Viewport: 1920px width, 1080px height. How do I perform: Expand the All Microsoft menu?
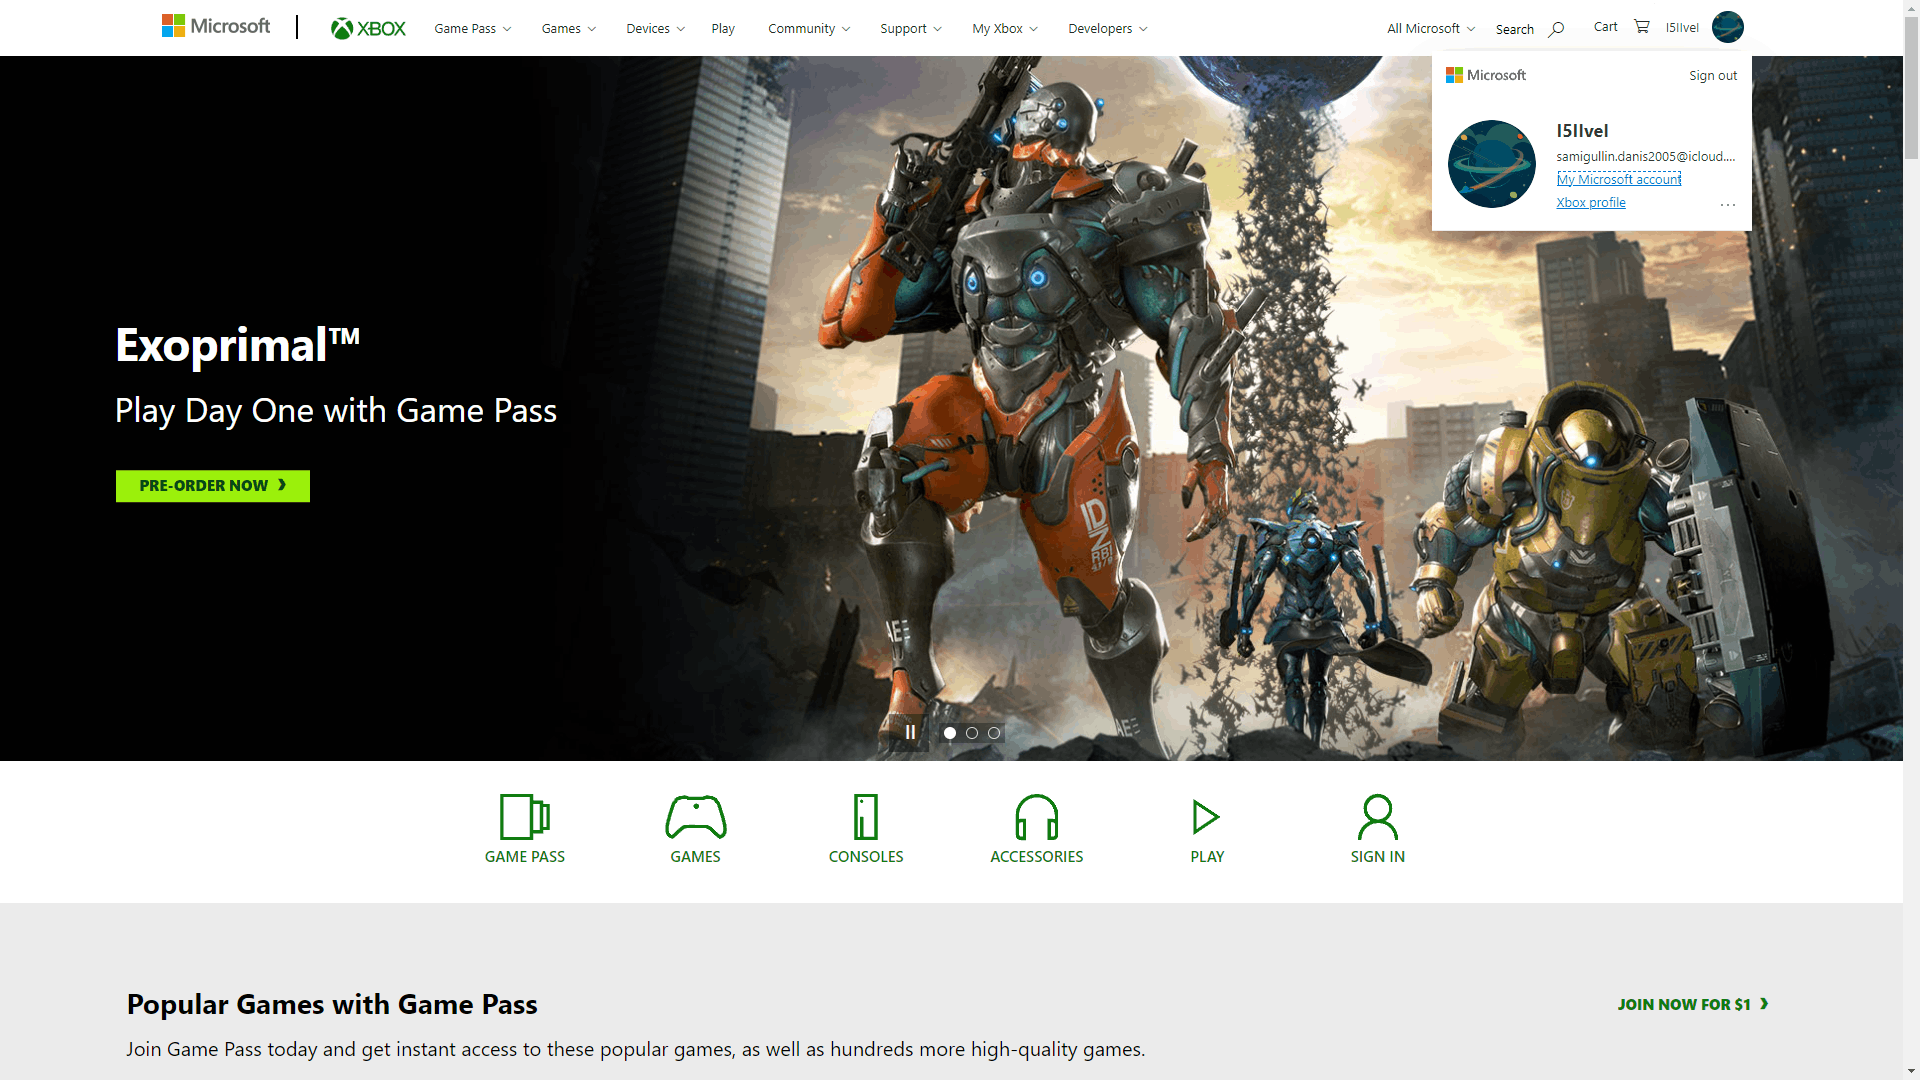point(1430,29)
